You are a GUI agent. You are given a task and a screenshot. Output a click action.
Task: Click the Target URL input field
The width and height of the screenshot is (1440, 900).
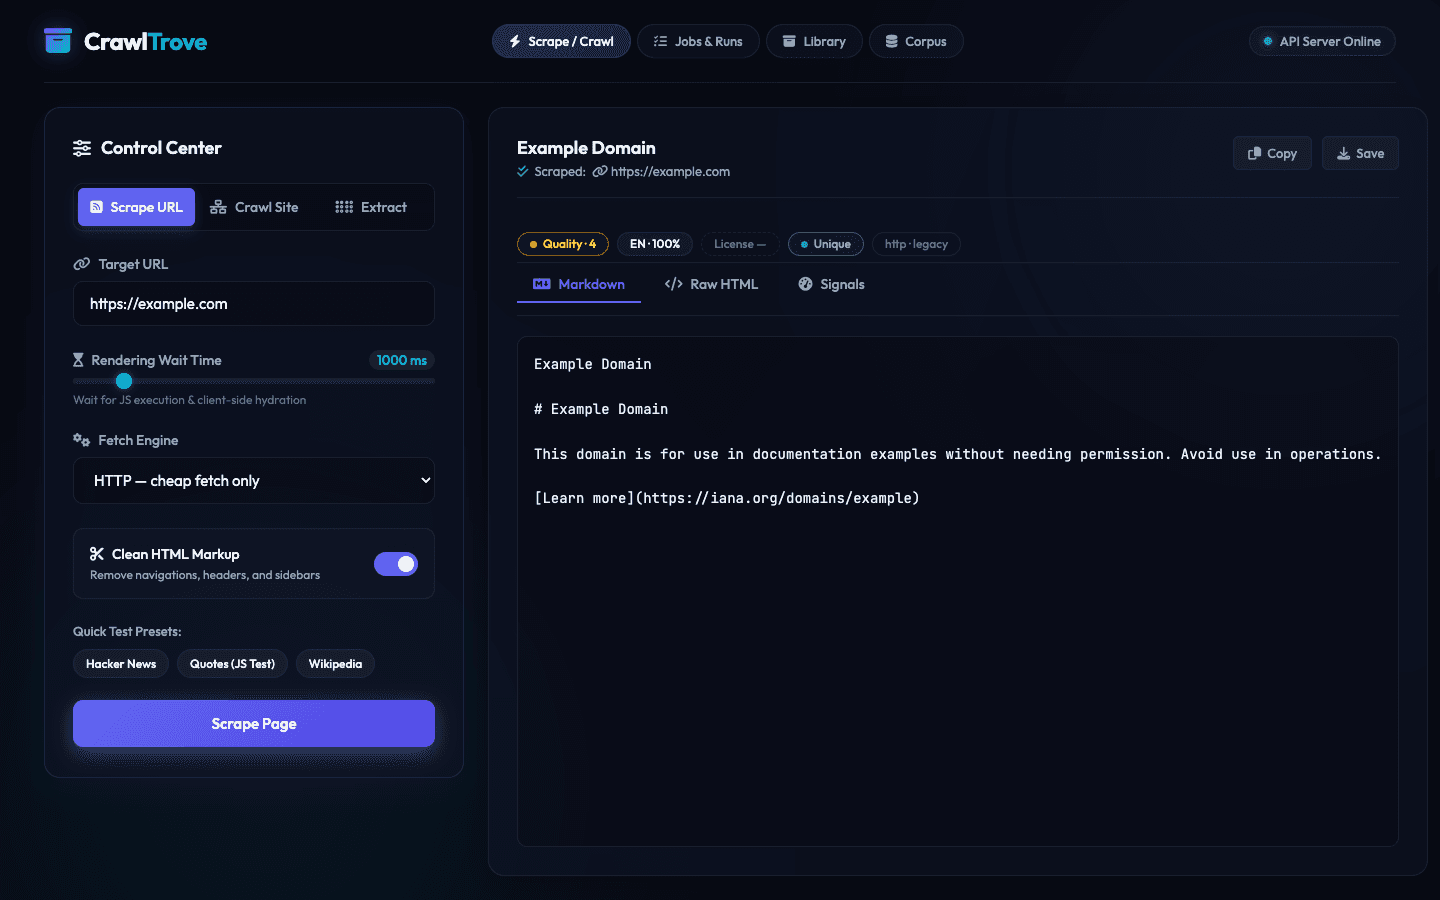tap(254, 303)
